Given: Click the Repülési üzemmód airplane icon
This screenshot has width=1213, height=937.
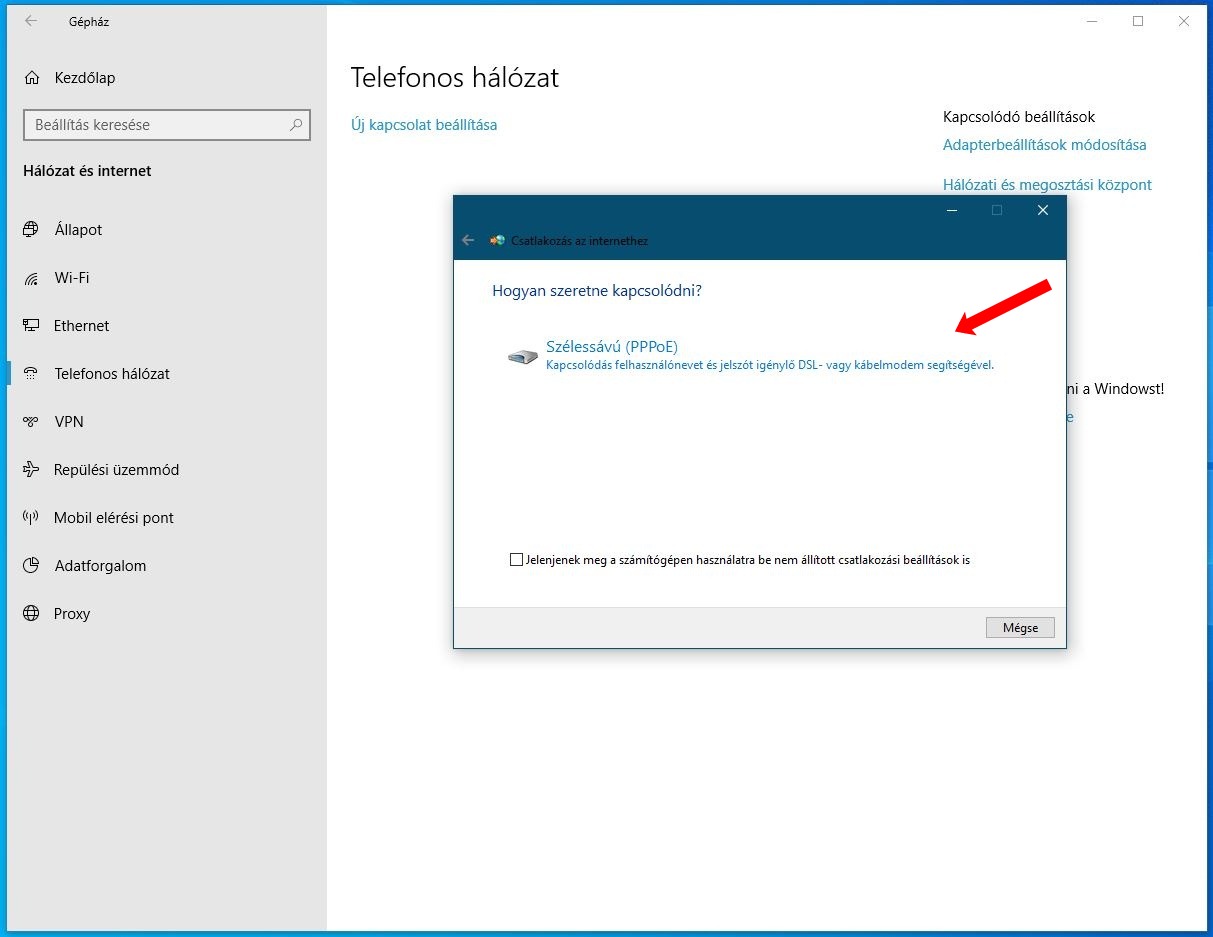Looking at the screenshot, I should click(32, 470).
